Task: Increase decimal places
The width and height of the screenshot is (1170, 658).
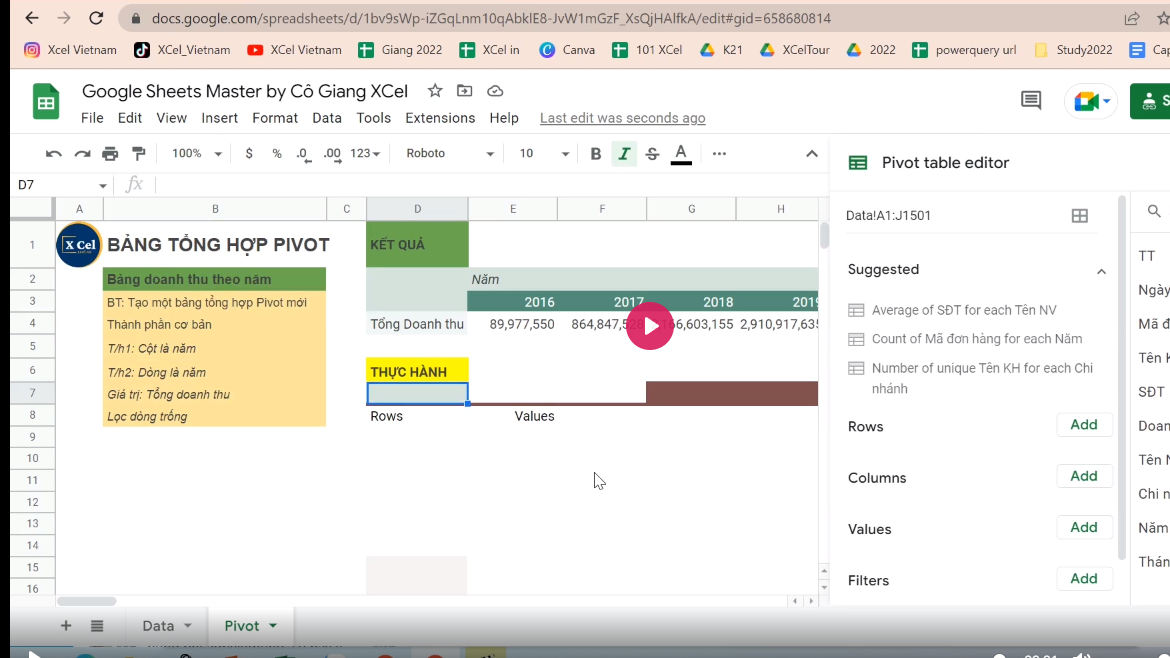Action: coord(333,154)
